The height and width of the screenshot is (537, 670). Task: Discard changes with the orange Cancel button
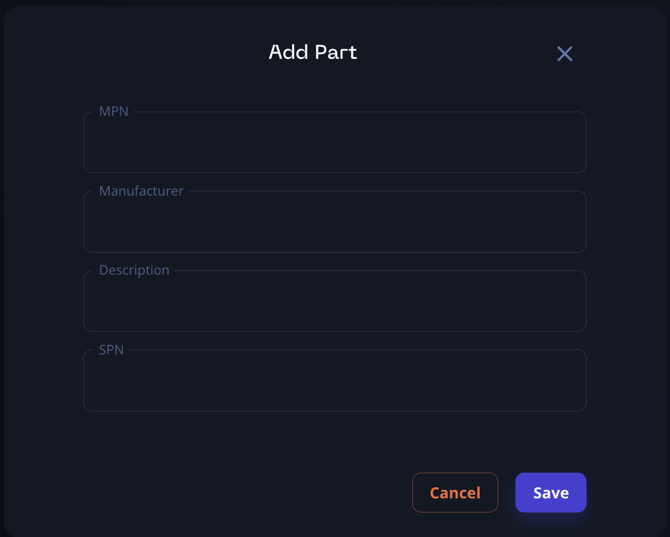(x=455, y=492)
